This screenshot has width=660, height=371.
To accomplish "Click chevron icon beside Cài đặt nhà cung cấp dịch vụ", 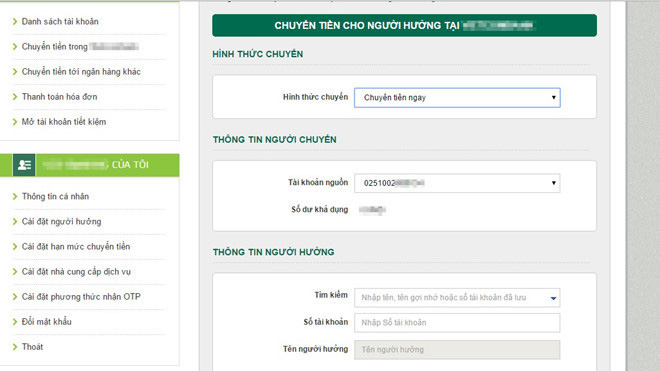I will (x=15, y=272).
